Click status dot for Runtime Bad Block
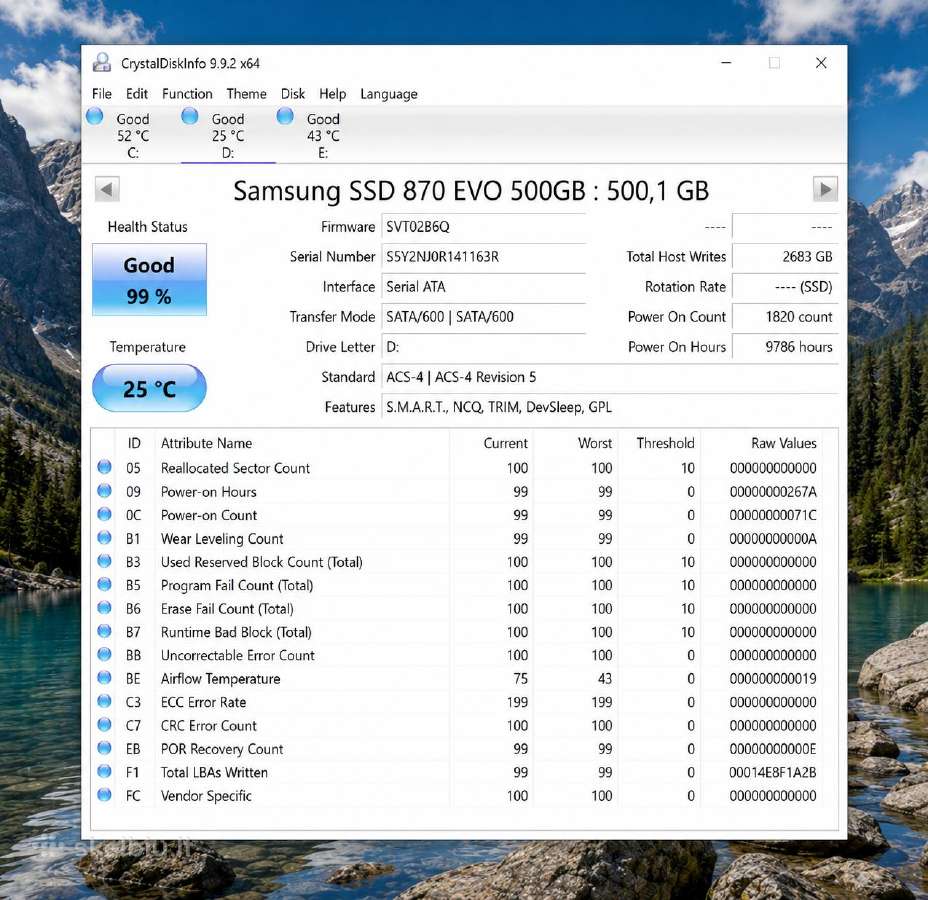928x900 pixels. click(x=104, y=631)
